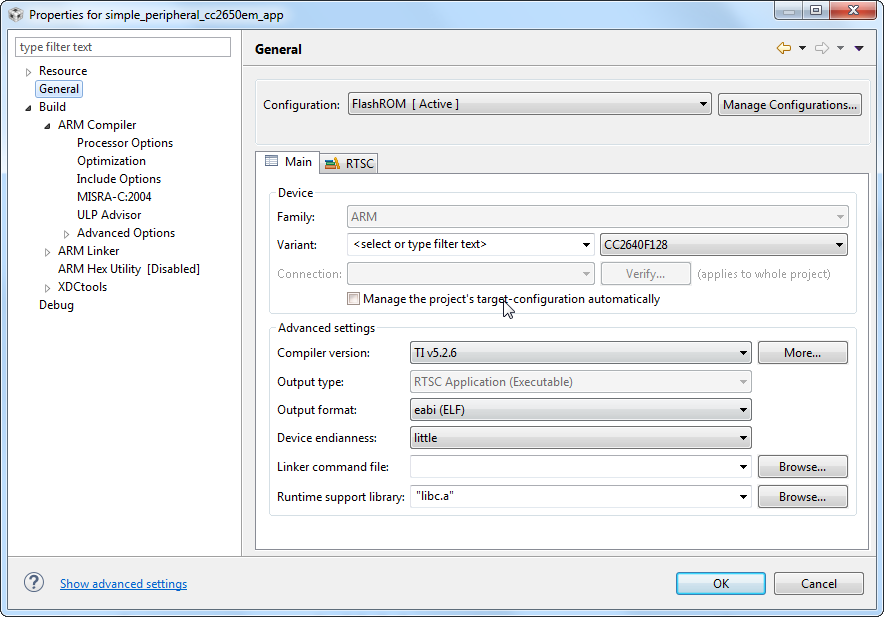Select the Main tab
Screen dimensions: 884x617
point(288,161)
